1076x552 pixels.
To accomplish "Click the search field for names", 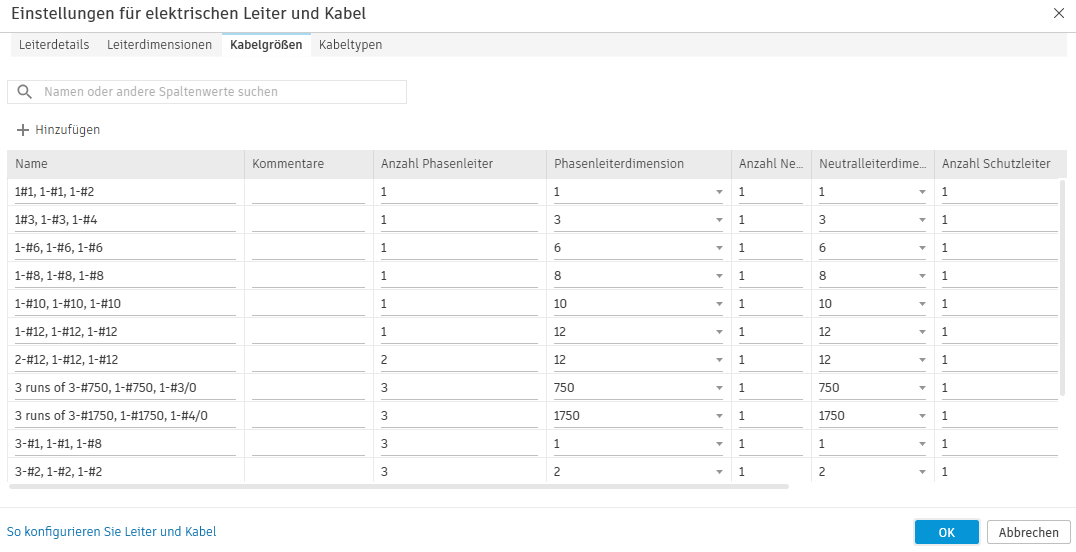I will click(220, 92).
